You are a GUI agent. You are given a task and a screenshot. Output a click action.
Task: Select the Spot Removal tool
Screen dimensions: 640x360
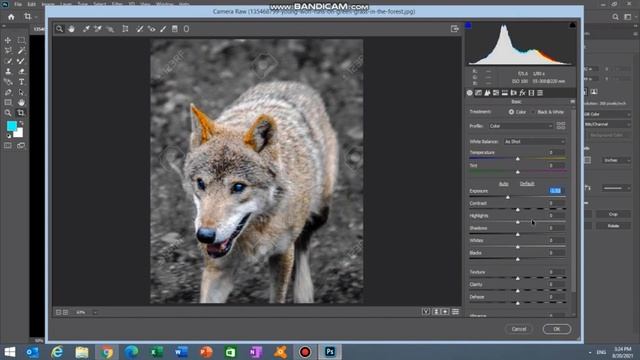point(140,29)
